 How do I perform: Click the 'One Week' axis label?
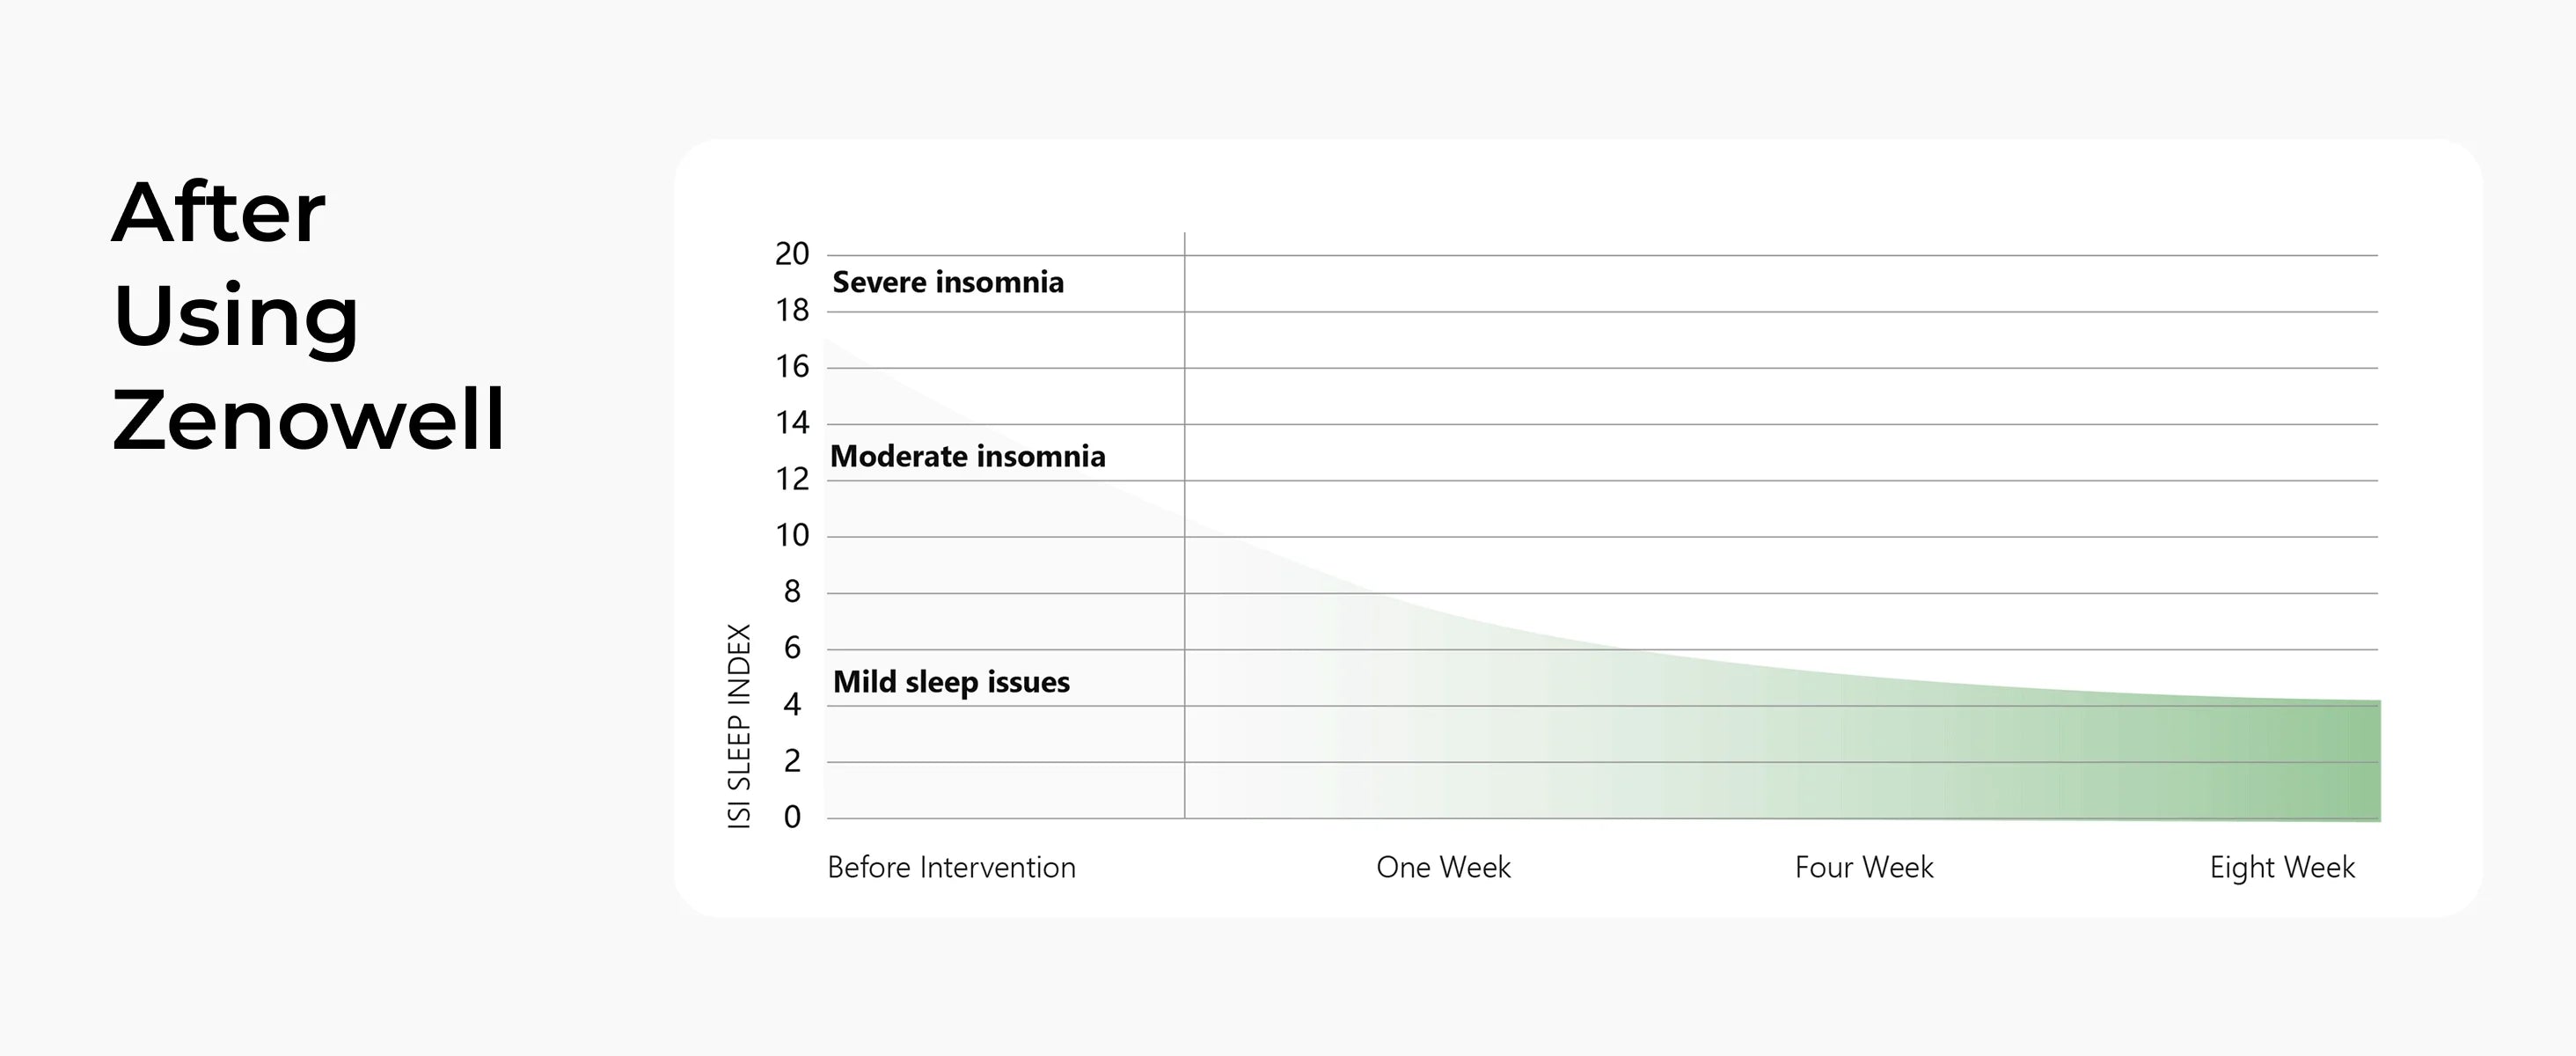pyautogui.click(x=1443, y=867)
